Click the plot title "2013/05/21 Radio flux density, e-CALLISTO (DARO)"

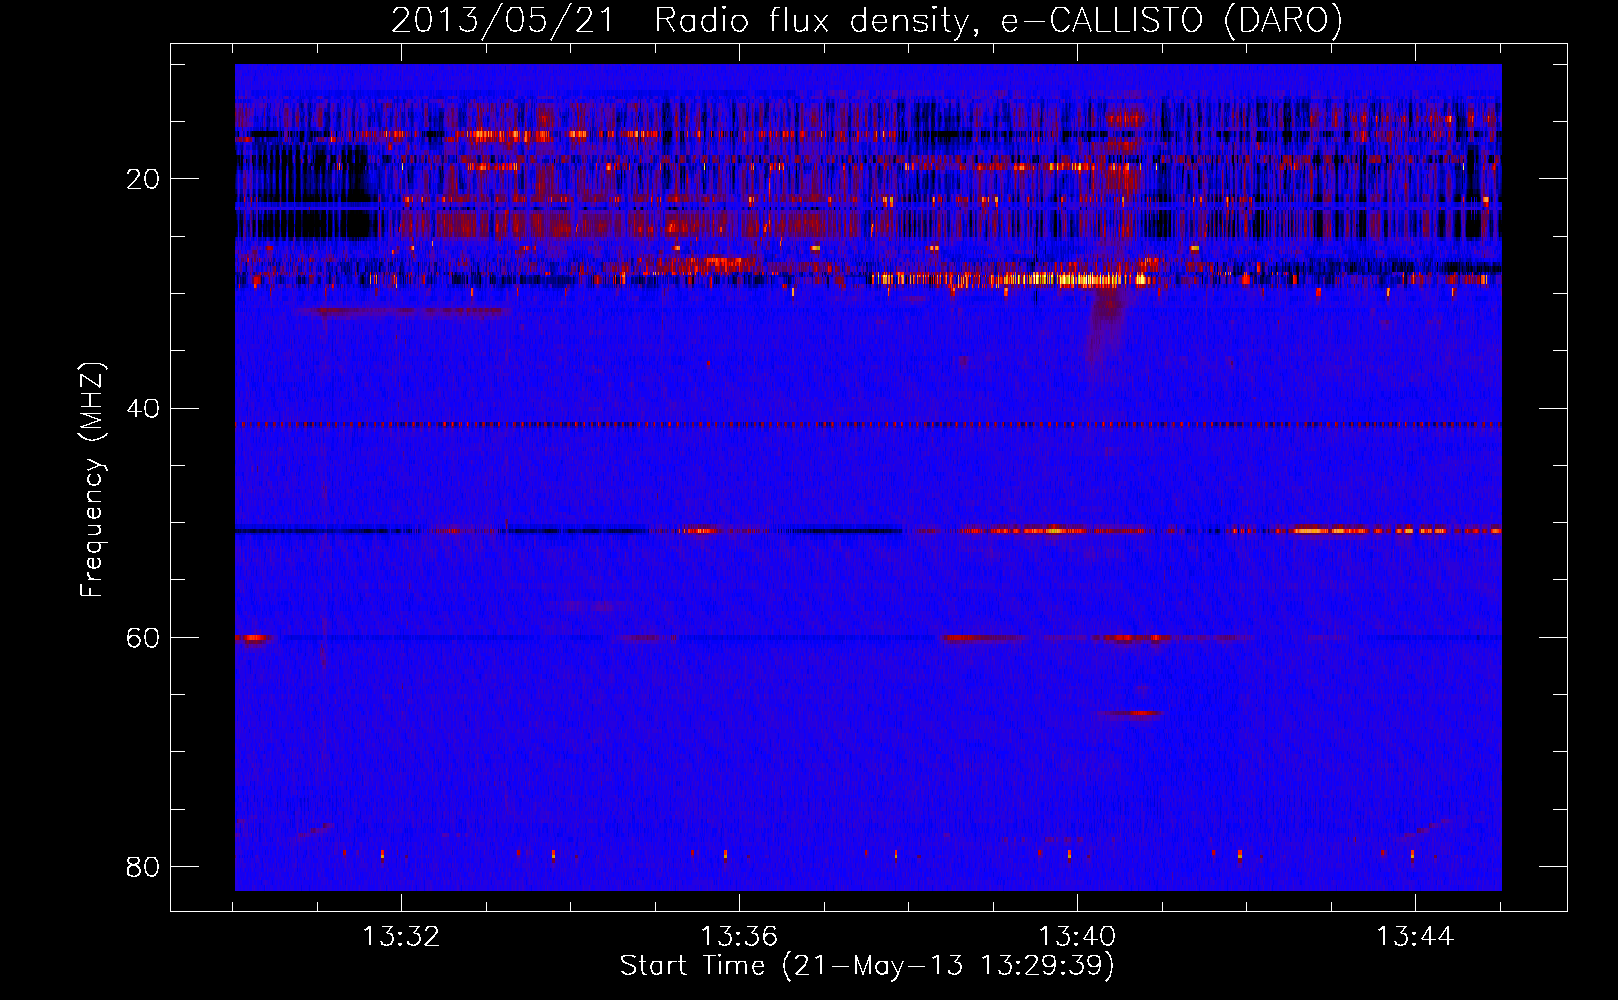pos(867,20)
